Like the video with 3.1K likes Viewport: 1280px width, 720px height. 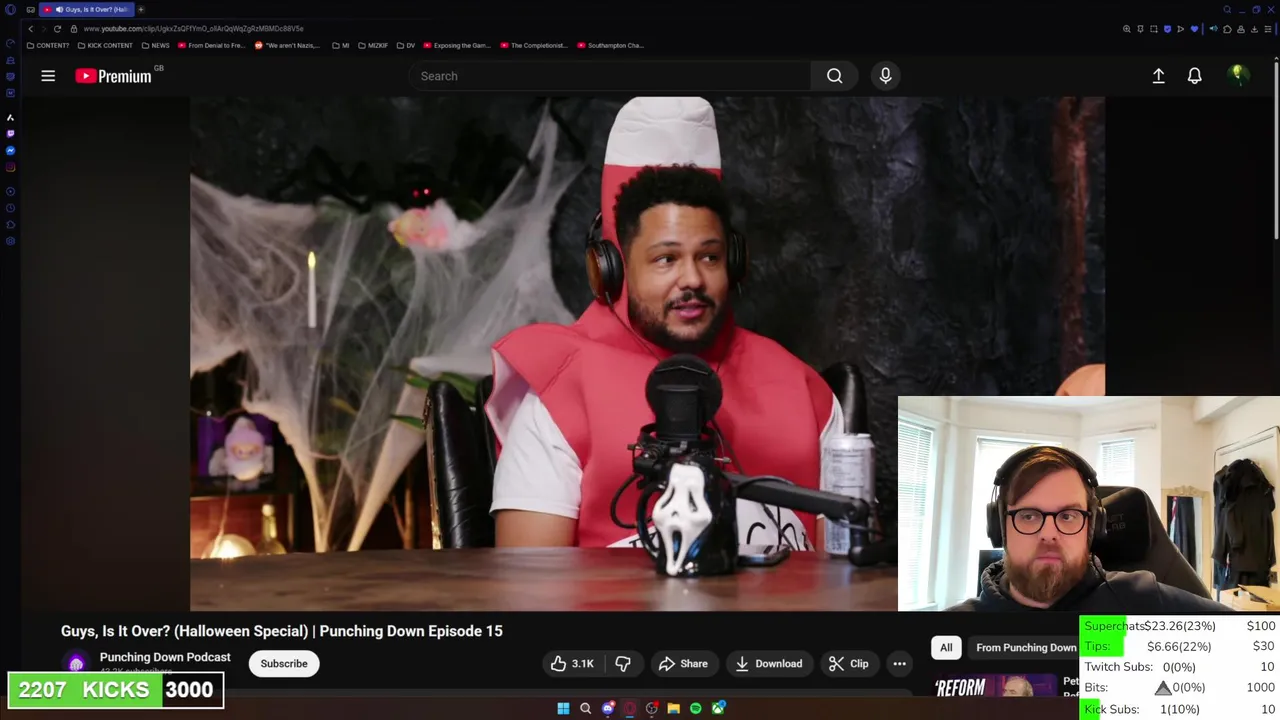[572, 664]
